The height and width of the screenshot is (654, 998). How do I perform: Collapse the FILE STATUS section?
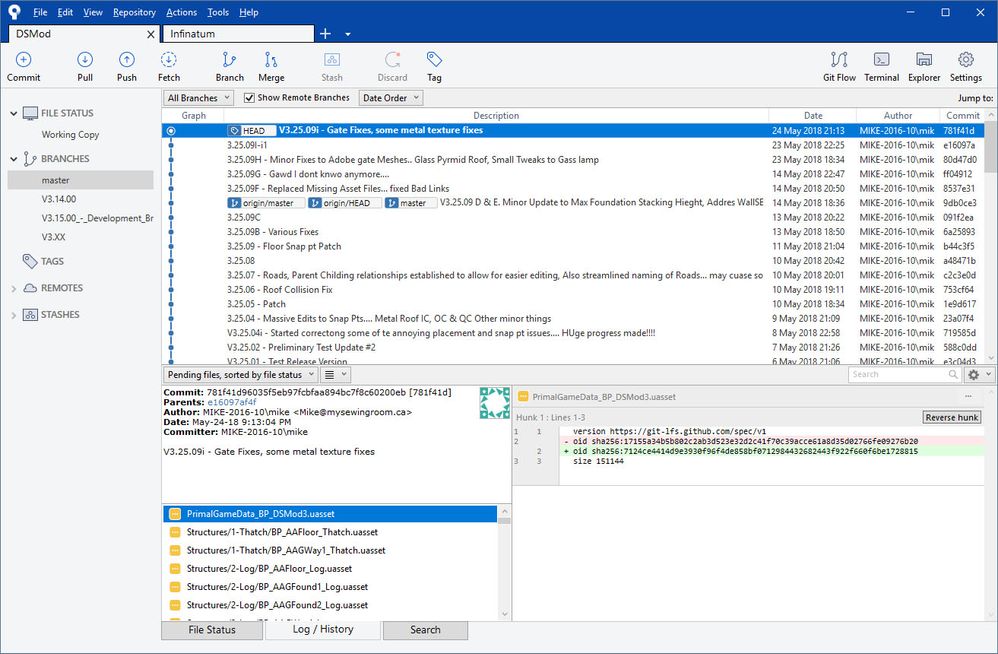click(x=13, y=113)
